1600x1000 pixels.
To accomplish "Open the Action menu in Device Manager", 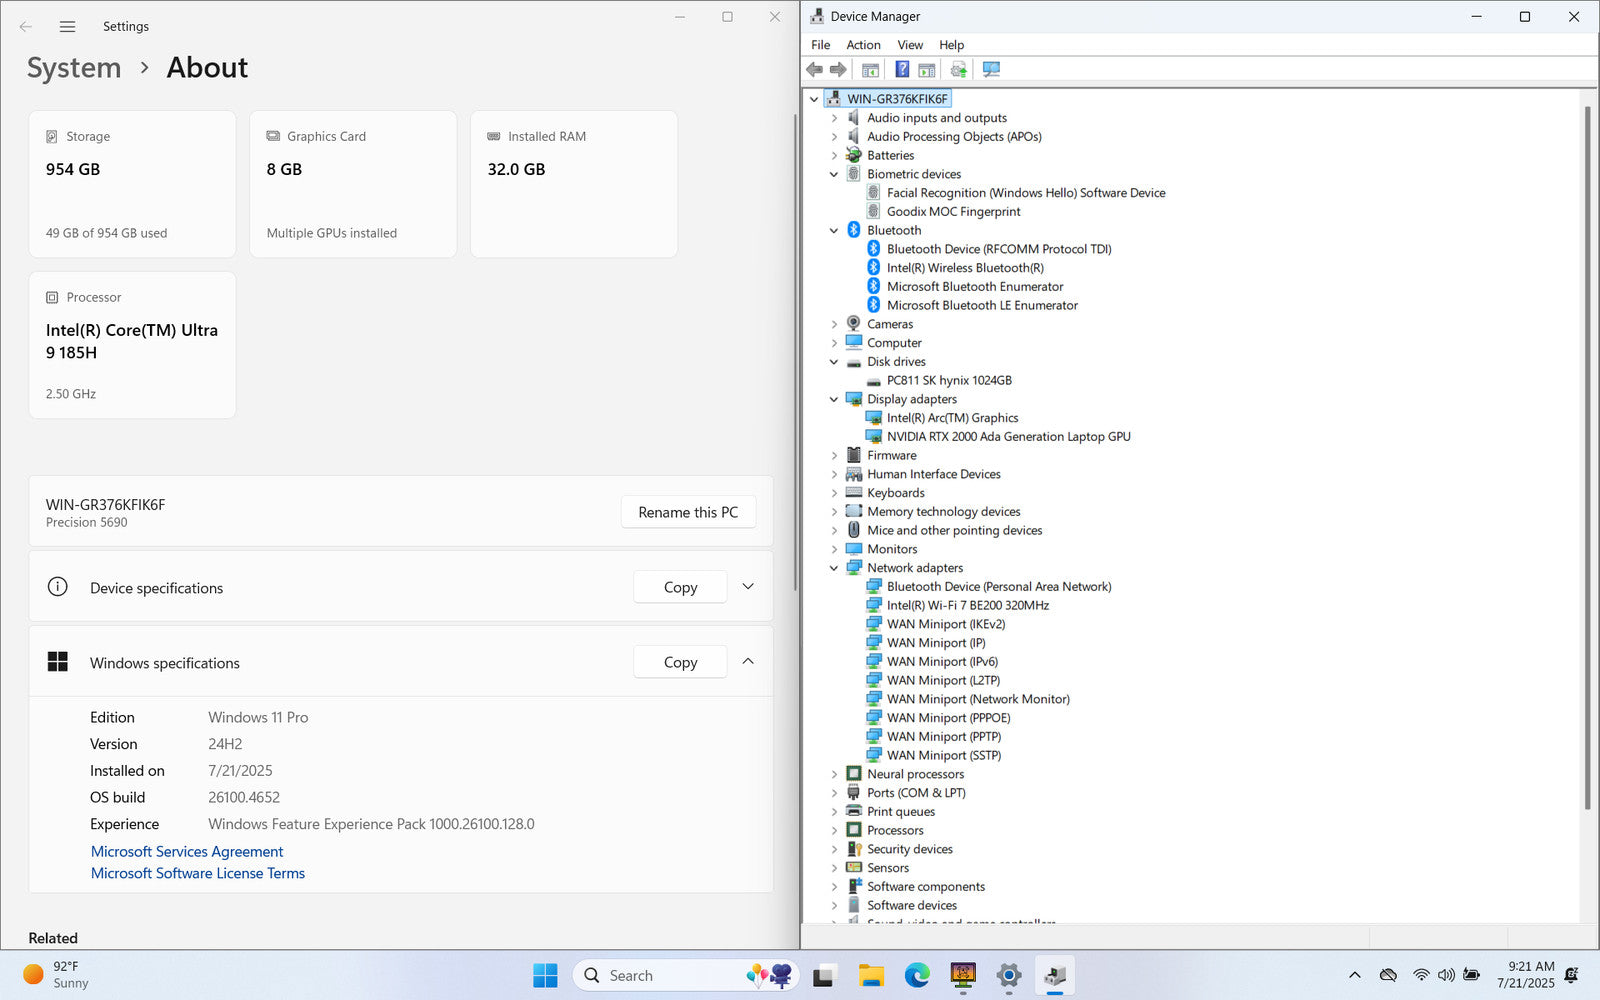I will pos(863,45).
